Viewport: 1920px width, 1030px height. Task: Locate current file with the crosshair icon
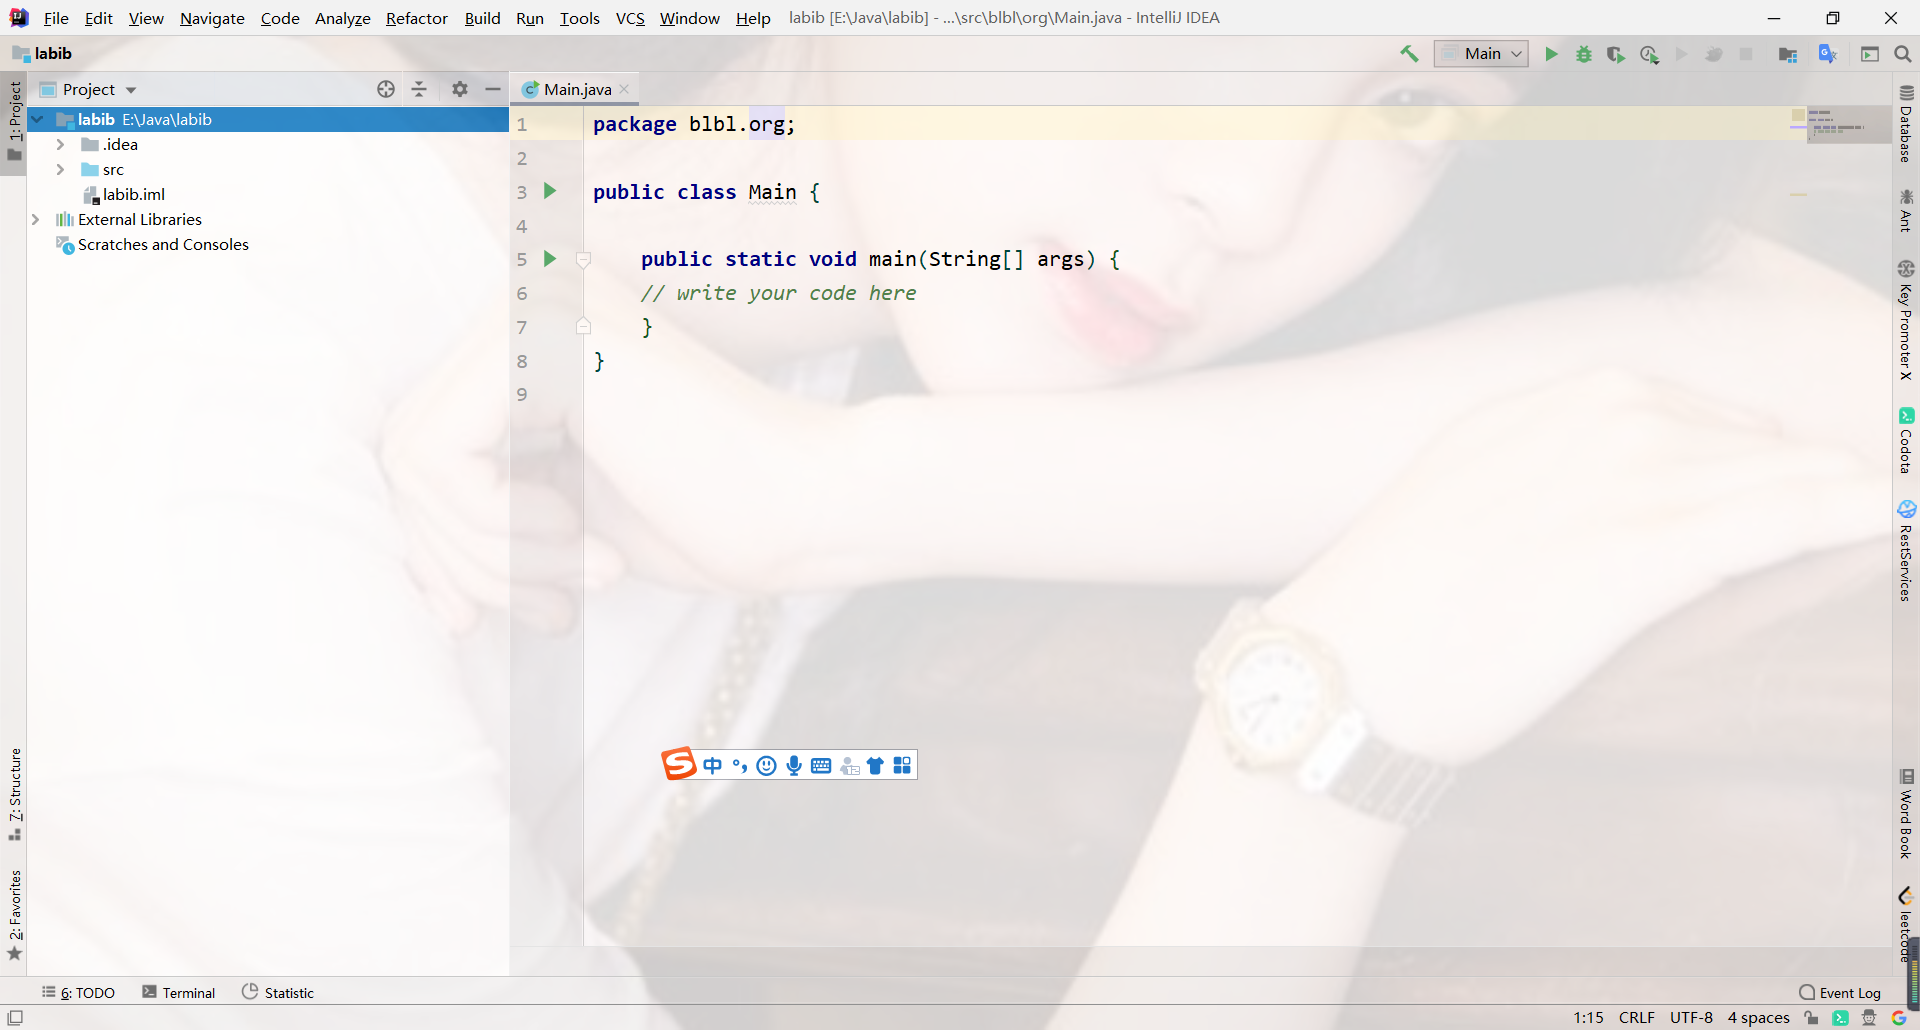(x=386, y=89)
